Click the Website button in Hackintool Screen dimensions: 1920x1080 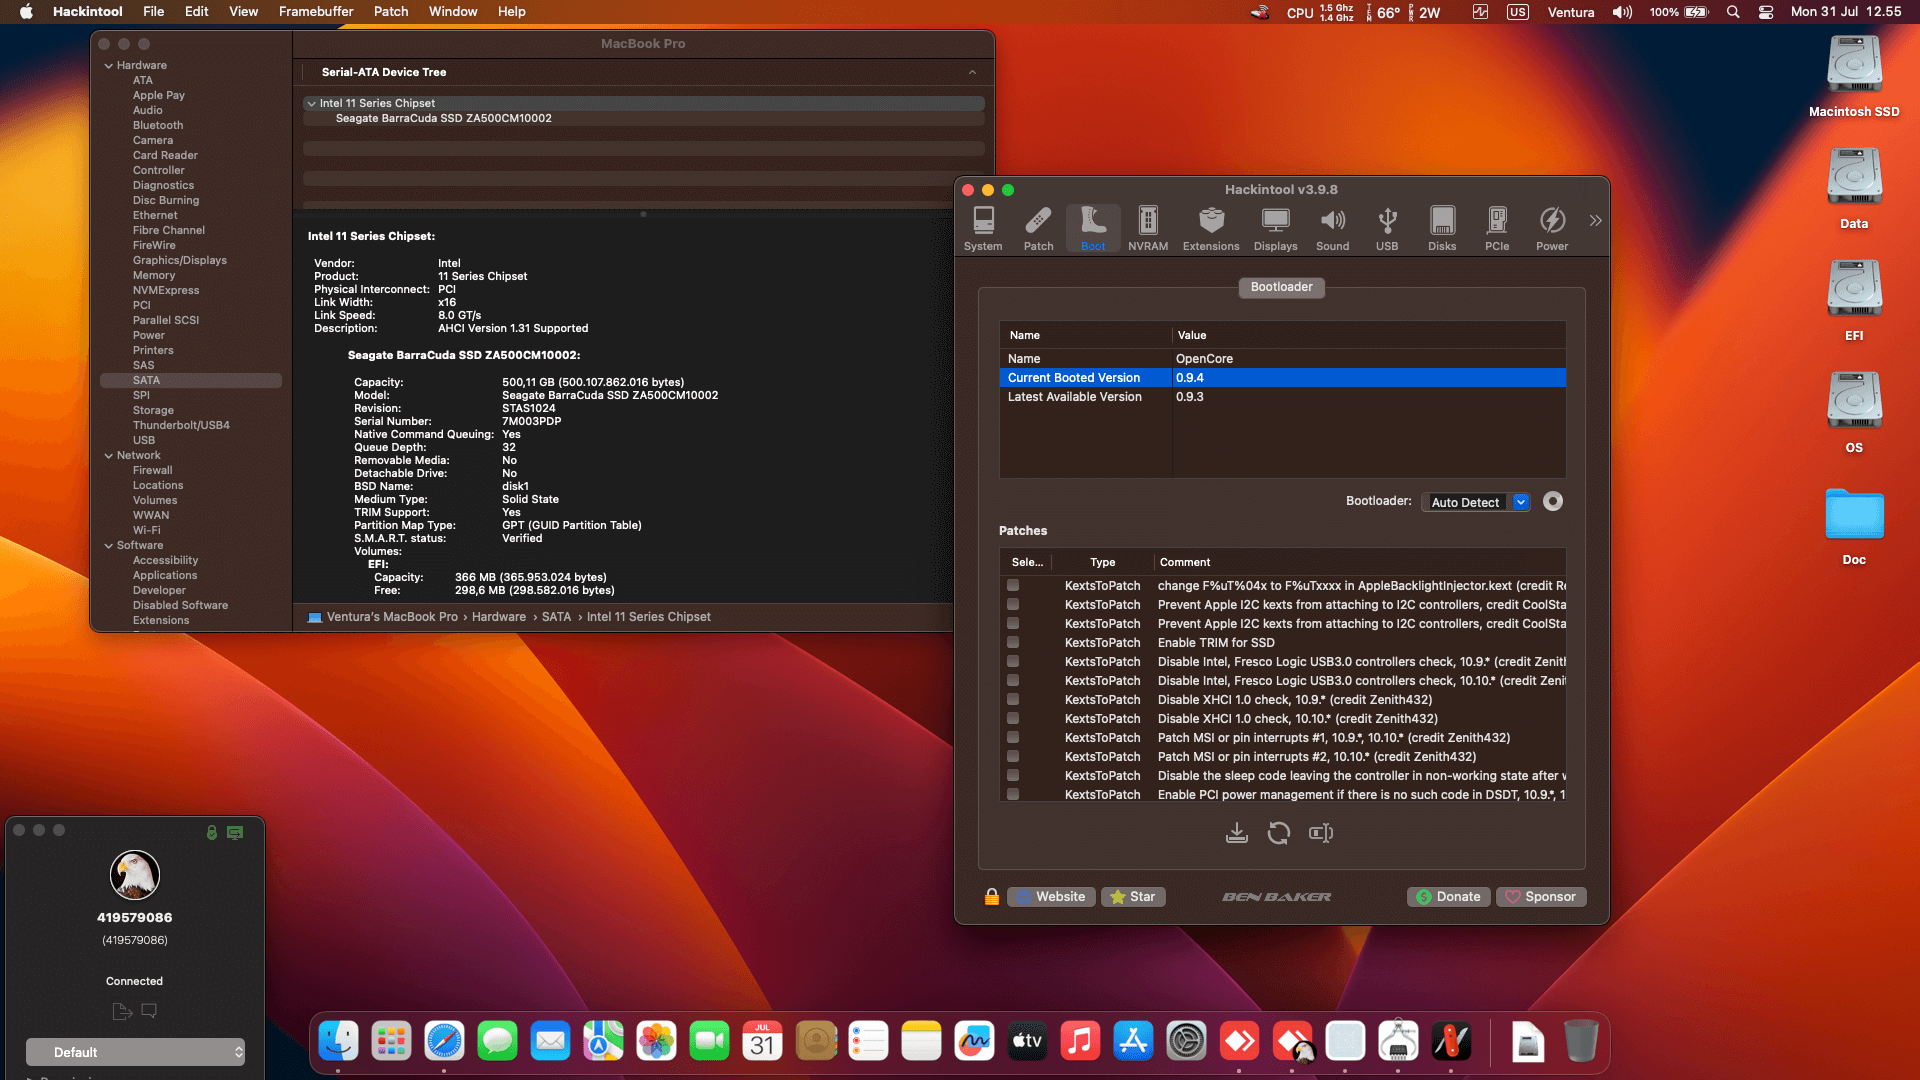pyautogui.click(x=1052, y=897)
